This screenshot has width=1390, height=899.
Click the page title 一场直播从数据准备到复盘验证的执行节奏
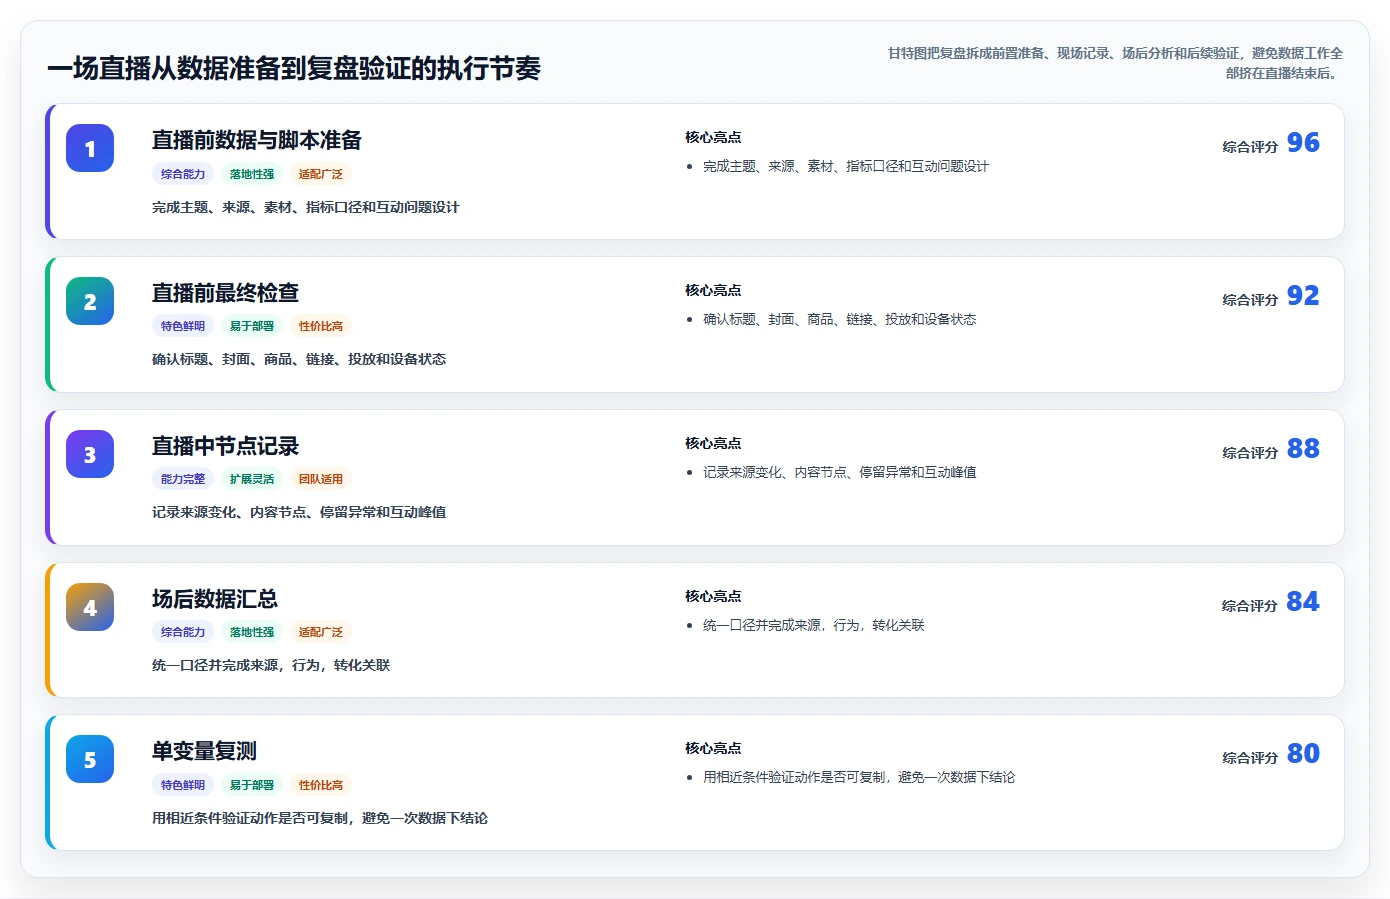(x=294, y=68)
